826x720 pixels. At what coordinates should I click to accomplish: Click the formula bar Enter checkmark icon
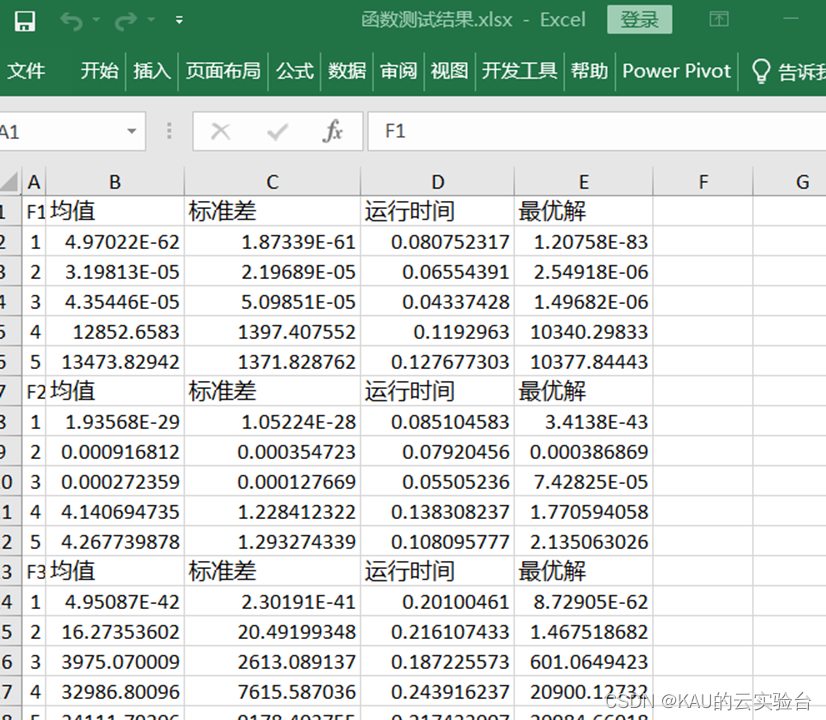277,132
